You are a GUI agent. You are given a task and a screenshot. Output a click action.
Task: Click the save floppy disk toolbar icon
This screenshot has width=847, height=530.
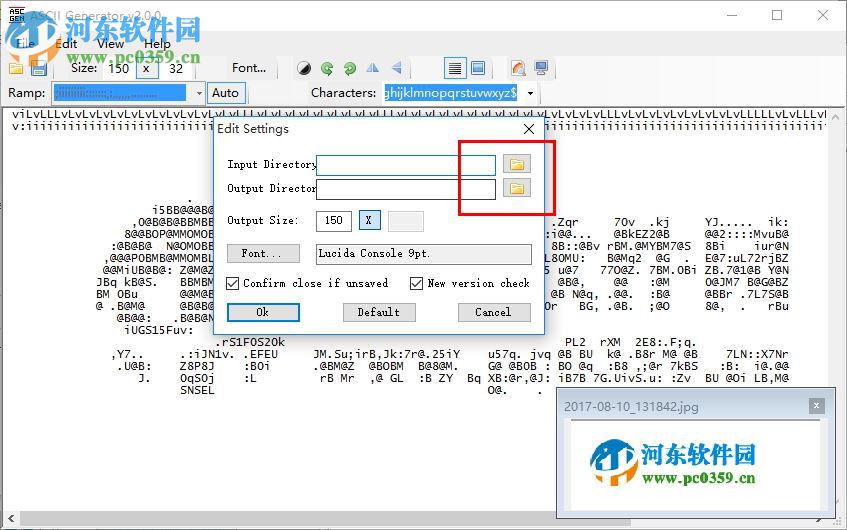(x=38, y=69)
